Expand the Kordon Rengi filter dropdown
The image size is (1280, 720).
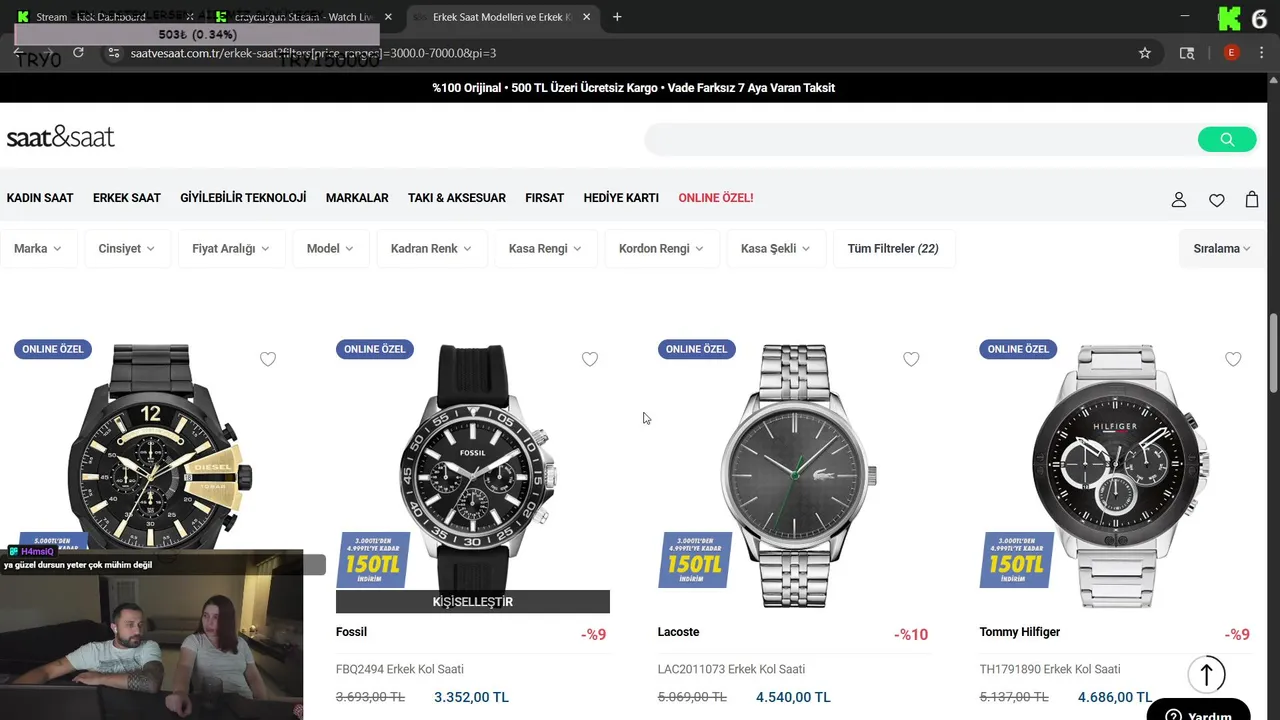pos(661,248)
